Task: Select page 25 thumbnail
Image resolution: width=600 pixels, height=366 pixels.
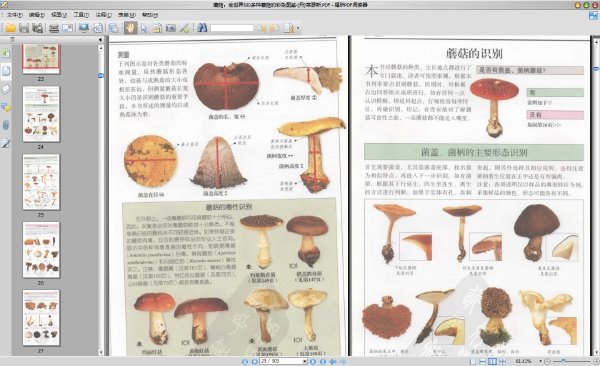Action: [41, 182]
